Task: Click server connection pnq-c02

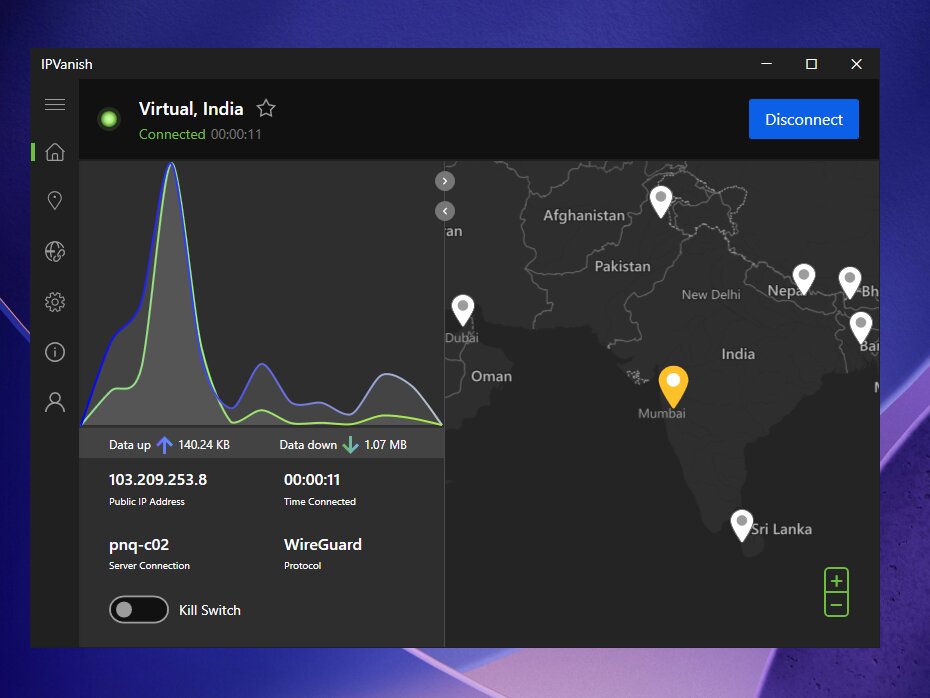Action: tap(139, 545)
